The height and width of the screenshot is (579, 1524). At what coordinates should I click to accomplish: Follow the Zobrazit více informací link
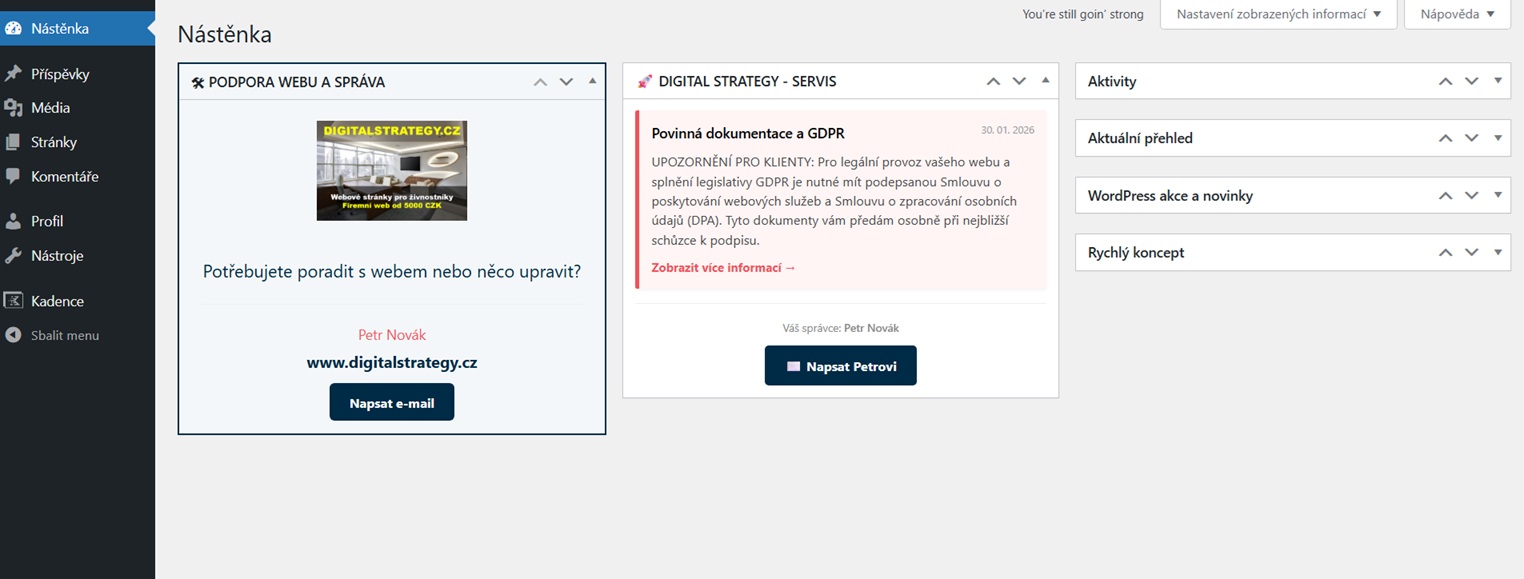[723, 268]
